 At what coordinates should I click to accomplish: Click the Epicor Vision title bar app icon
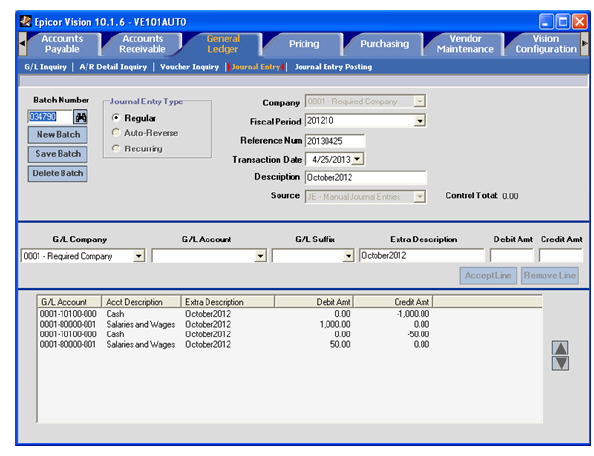pos(25,21)
